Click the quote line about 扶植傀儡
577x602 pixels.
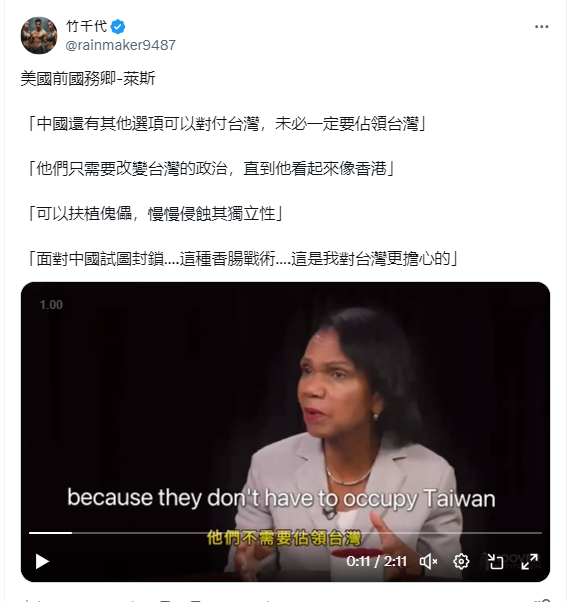pyautogui.click(x=155, y=214)
